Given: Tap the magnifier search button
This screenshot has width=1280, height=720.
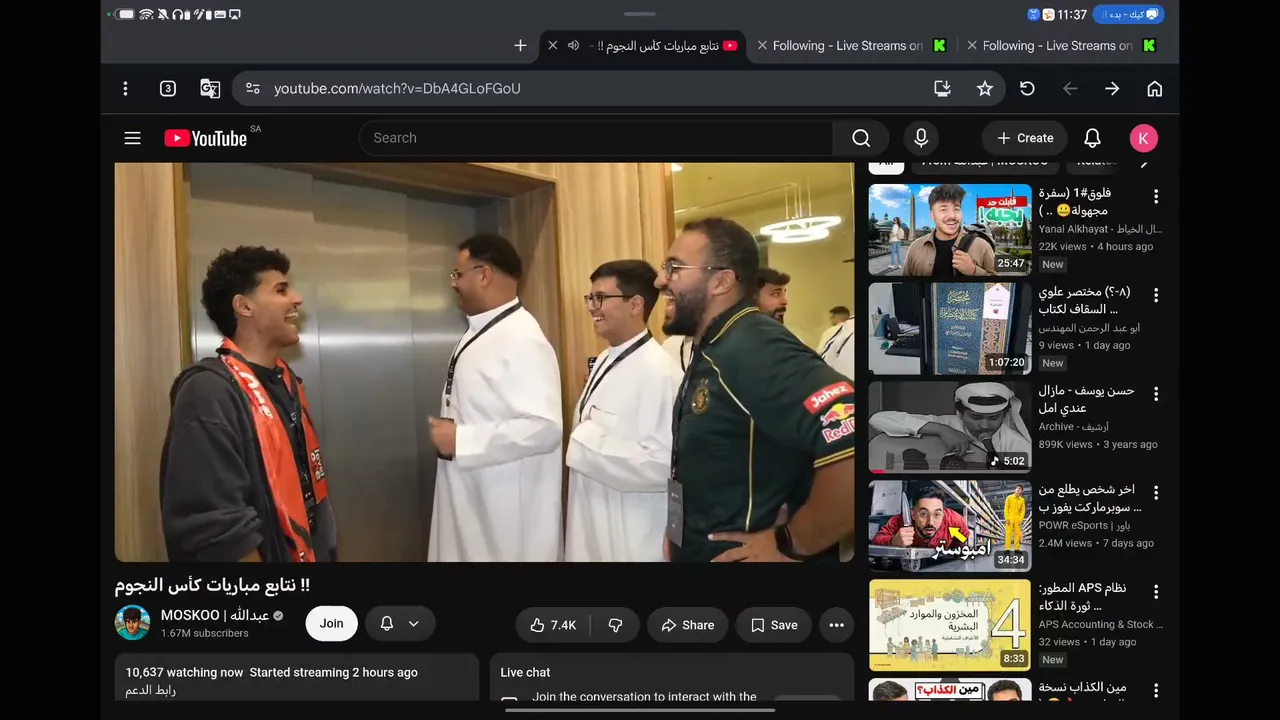Looking at the screenshot, I should coord(861,138).
